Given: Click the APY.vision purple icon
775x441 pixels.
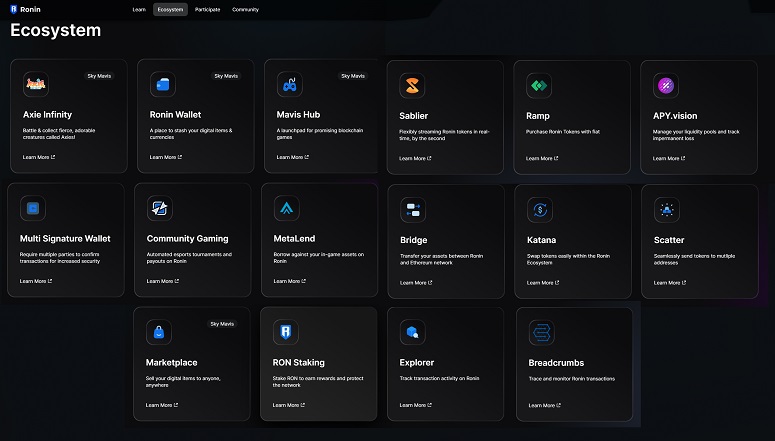Looking at the screenshot, I should [x=666, y=86].
